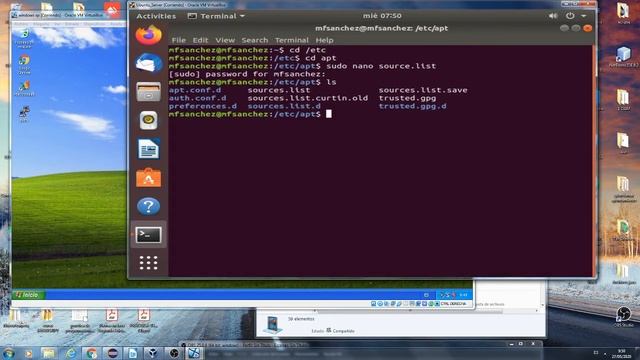The height and width of the screenshot is (360, 640).
Task: Click the Windows 7 taskbar clock
Action: pyautogui.click(x=622, y=353)
